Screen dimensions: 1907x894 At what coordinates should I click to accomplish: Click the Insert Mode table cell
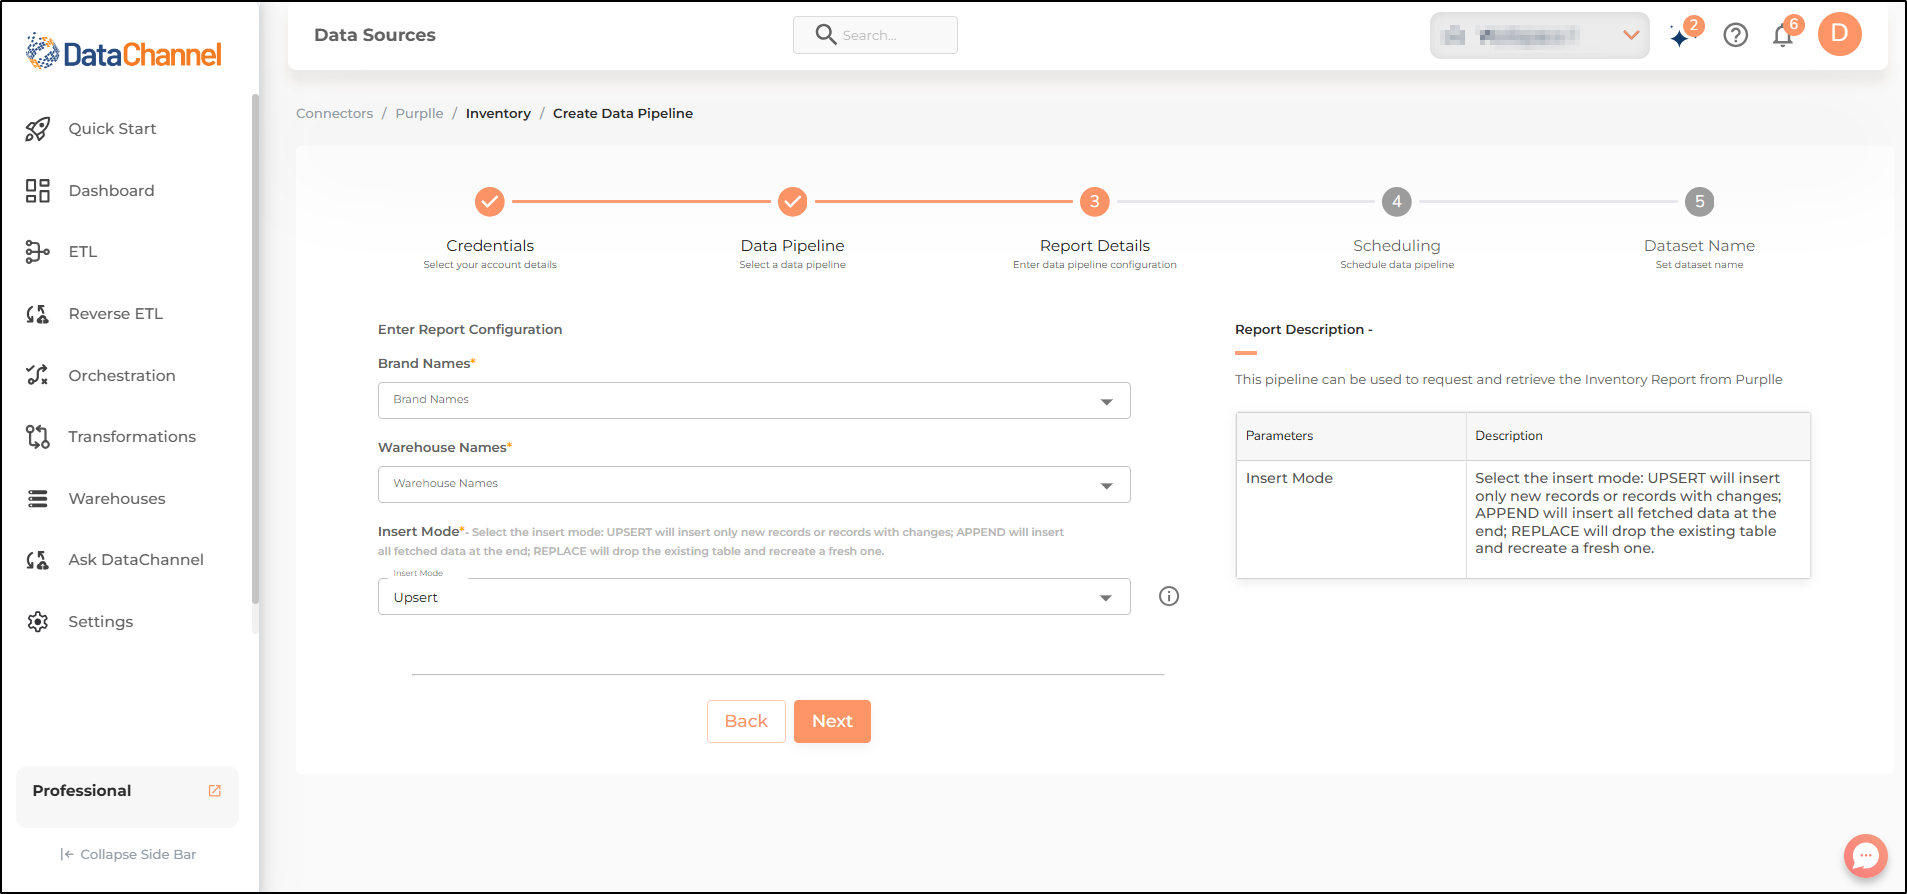(x=1351, y=519)
